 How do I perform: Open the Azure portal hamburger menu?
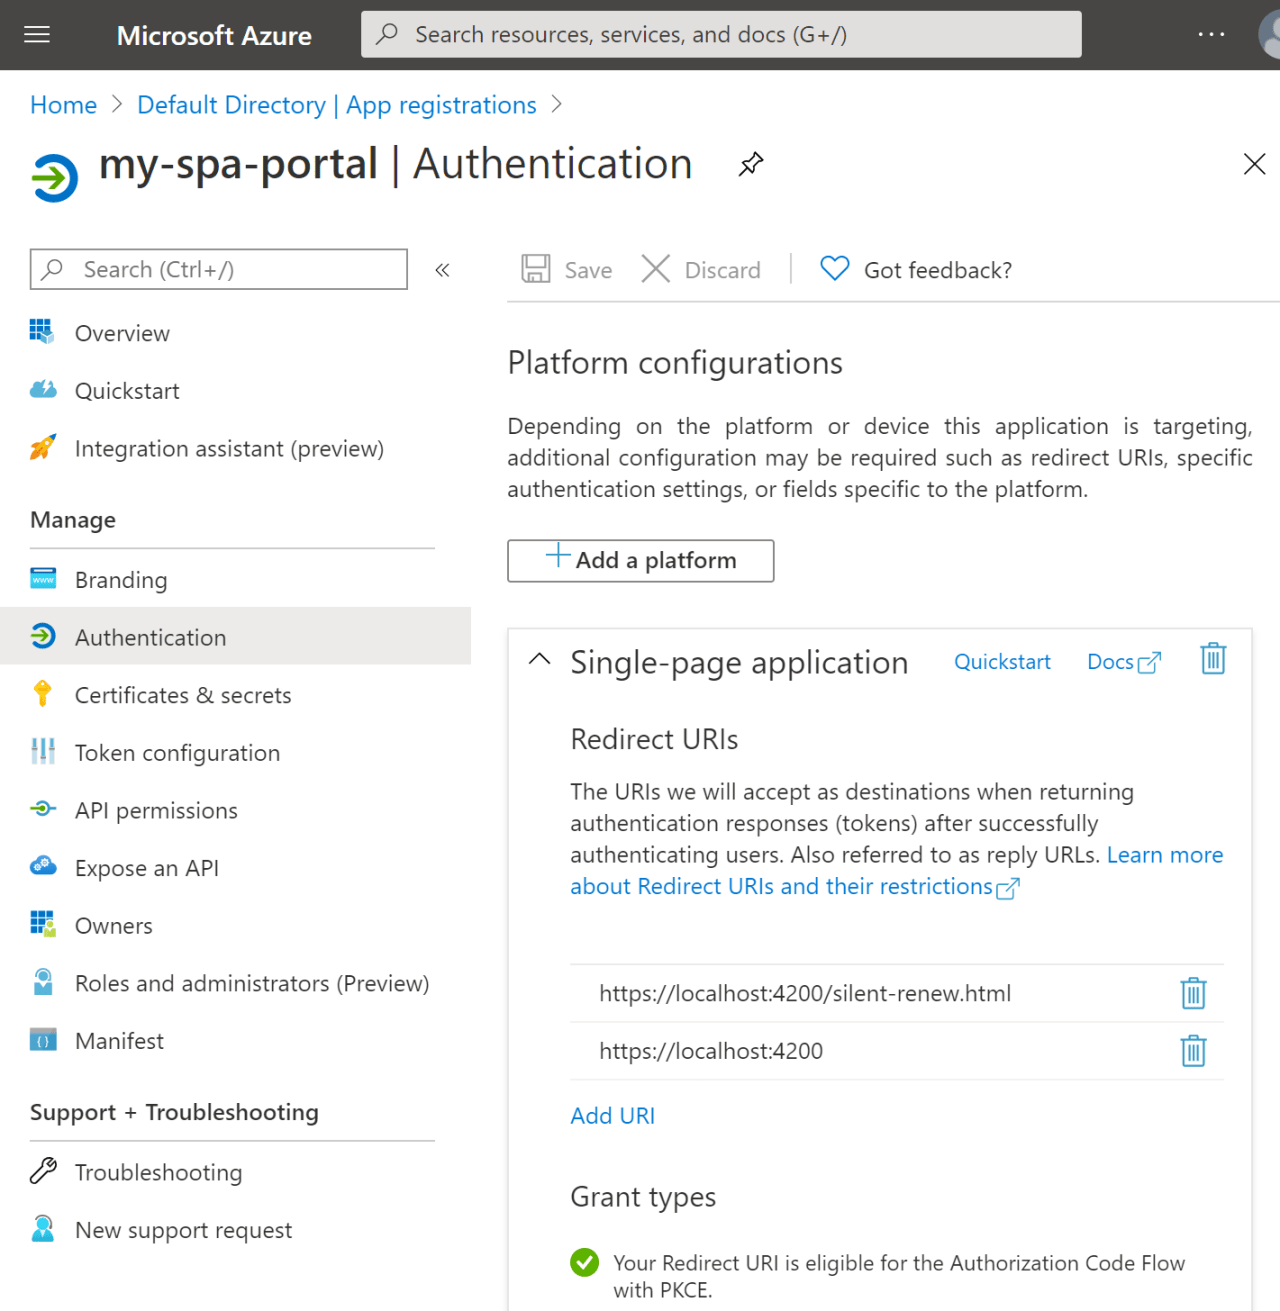tap(37, 34)
